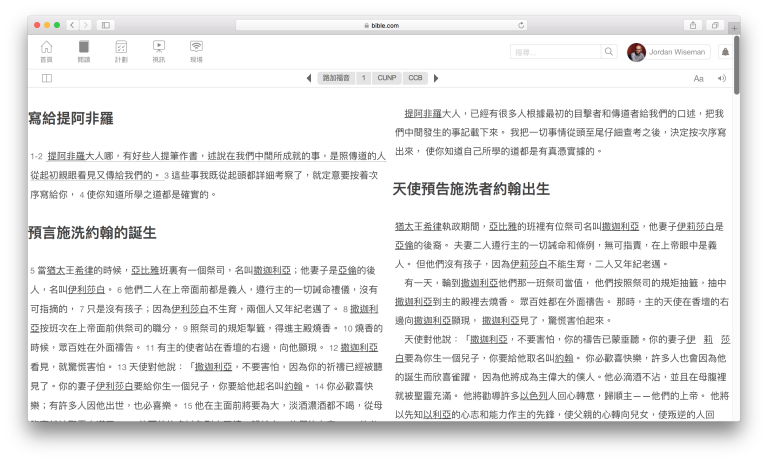768x461 pixels.
Task: Go to the previous chapter arrow
Action: (308, 77)
